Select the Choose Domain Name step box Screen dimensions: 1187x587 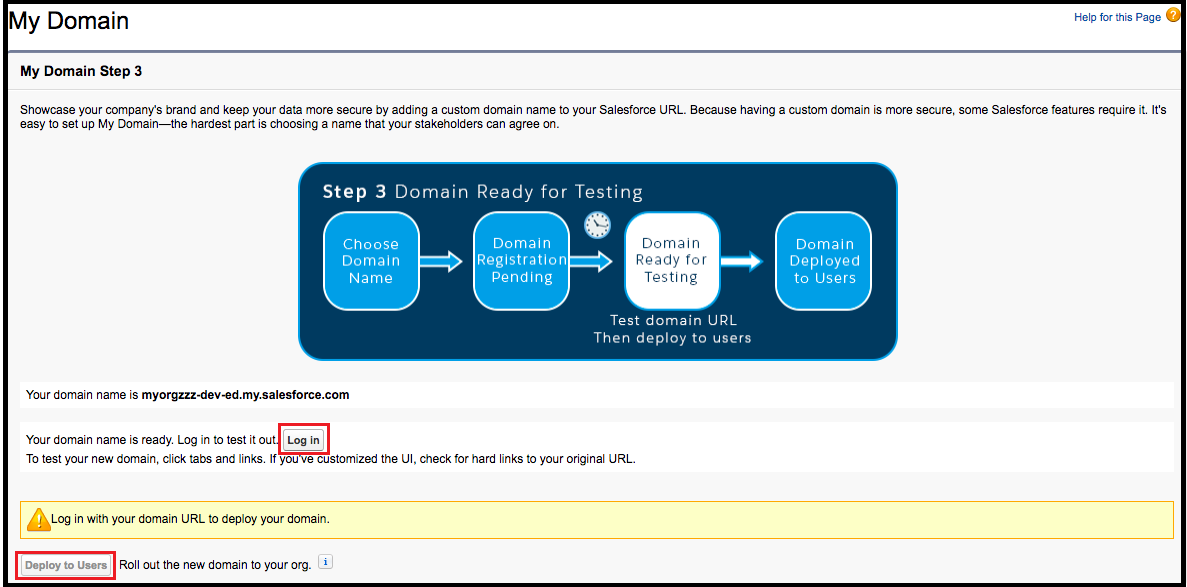coord(371,261)
